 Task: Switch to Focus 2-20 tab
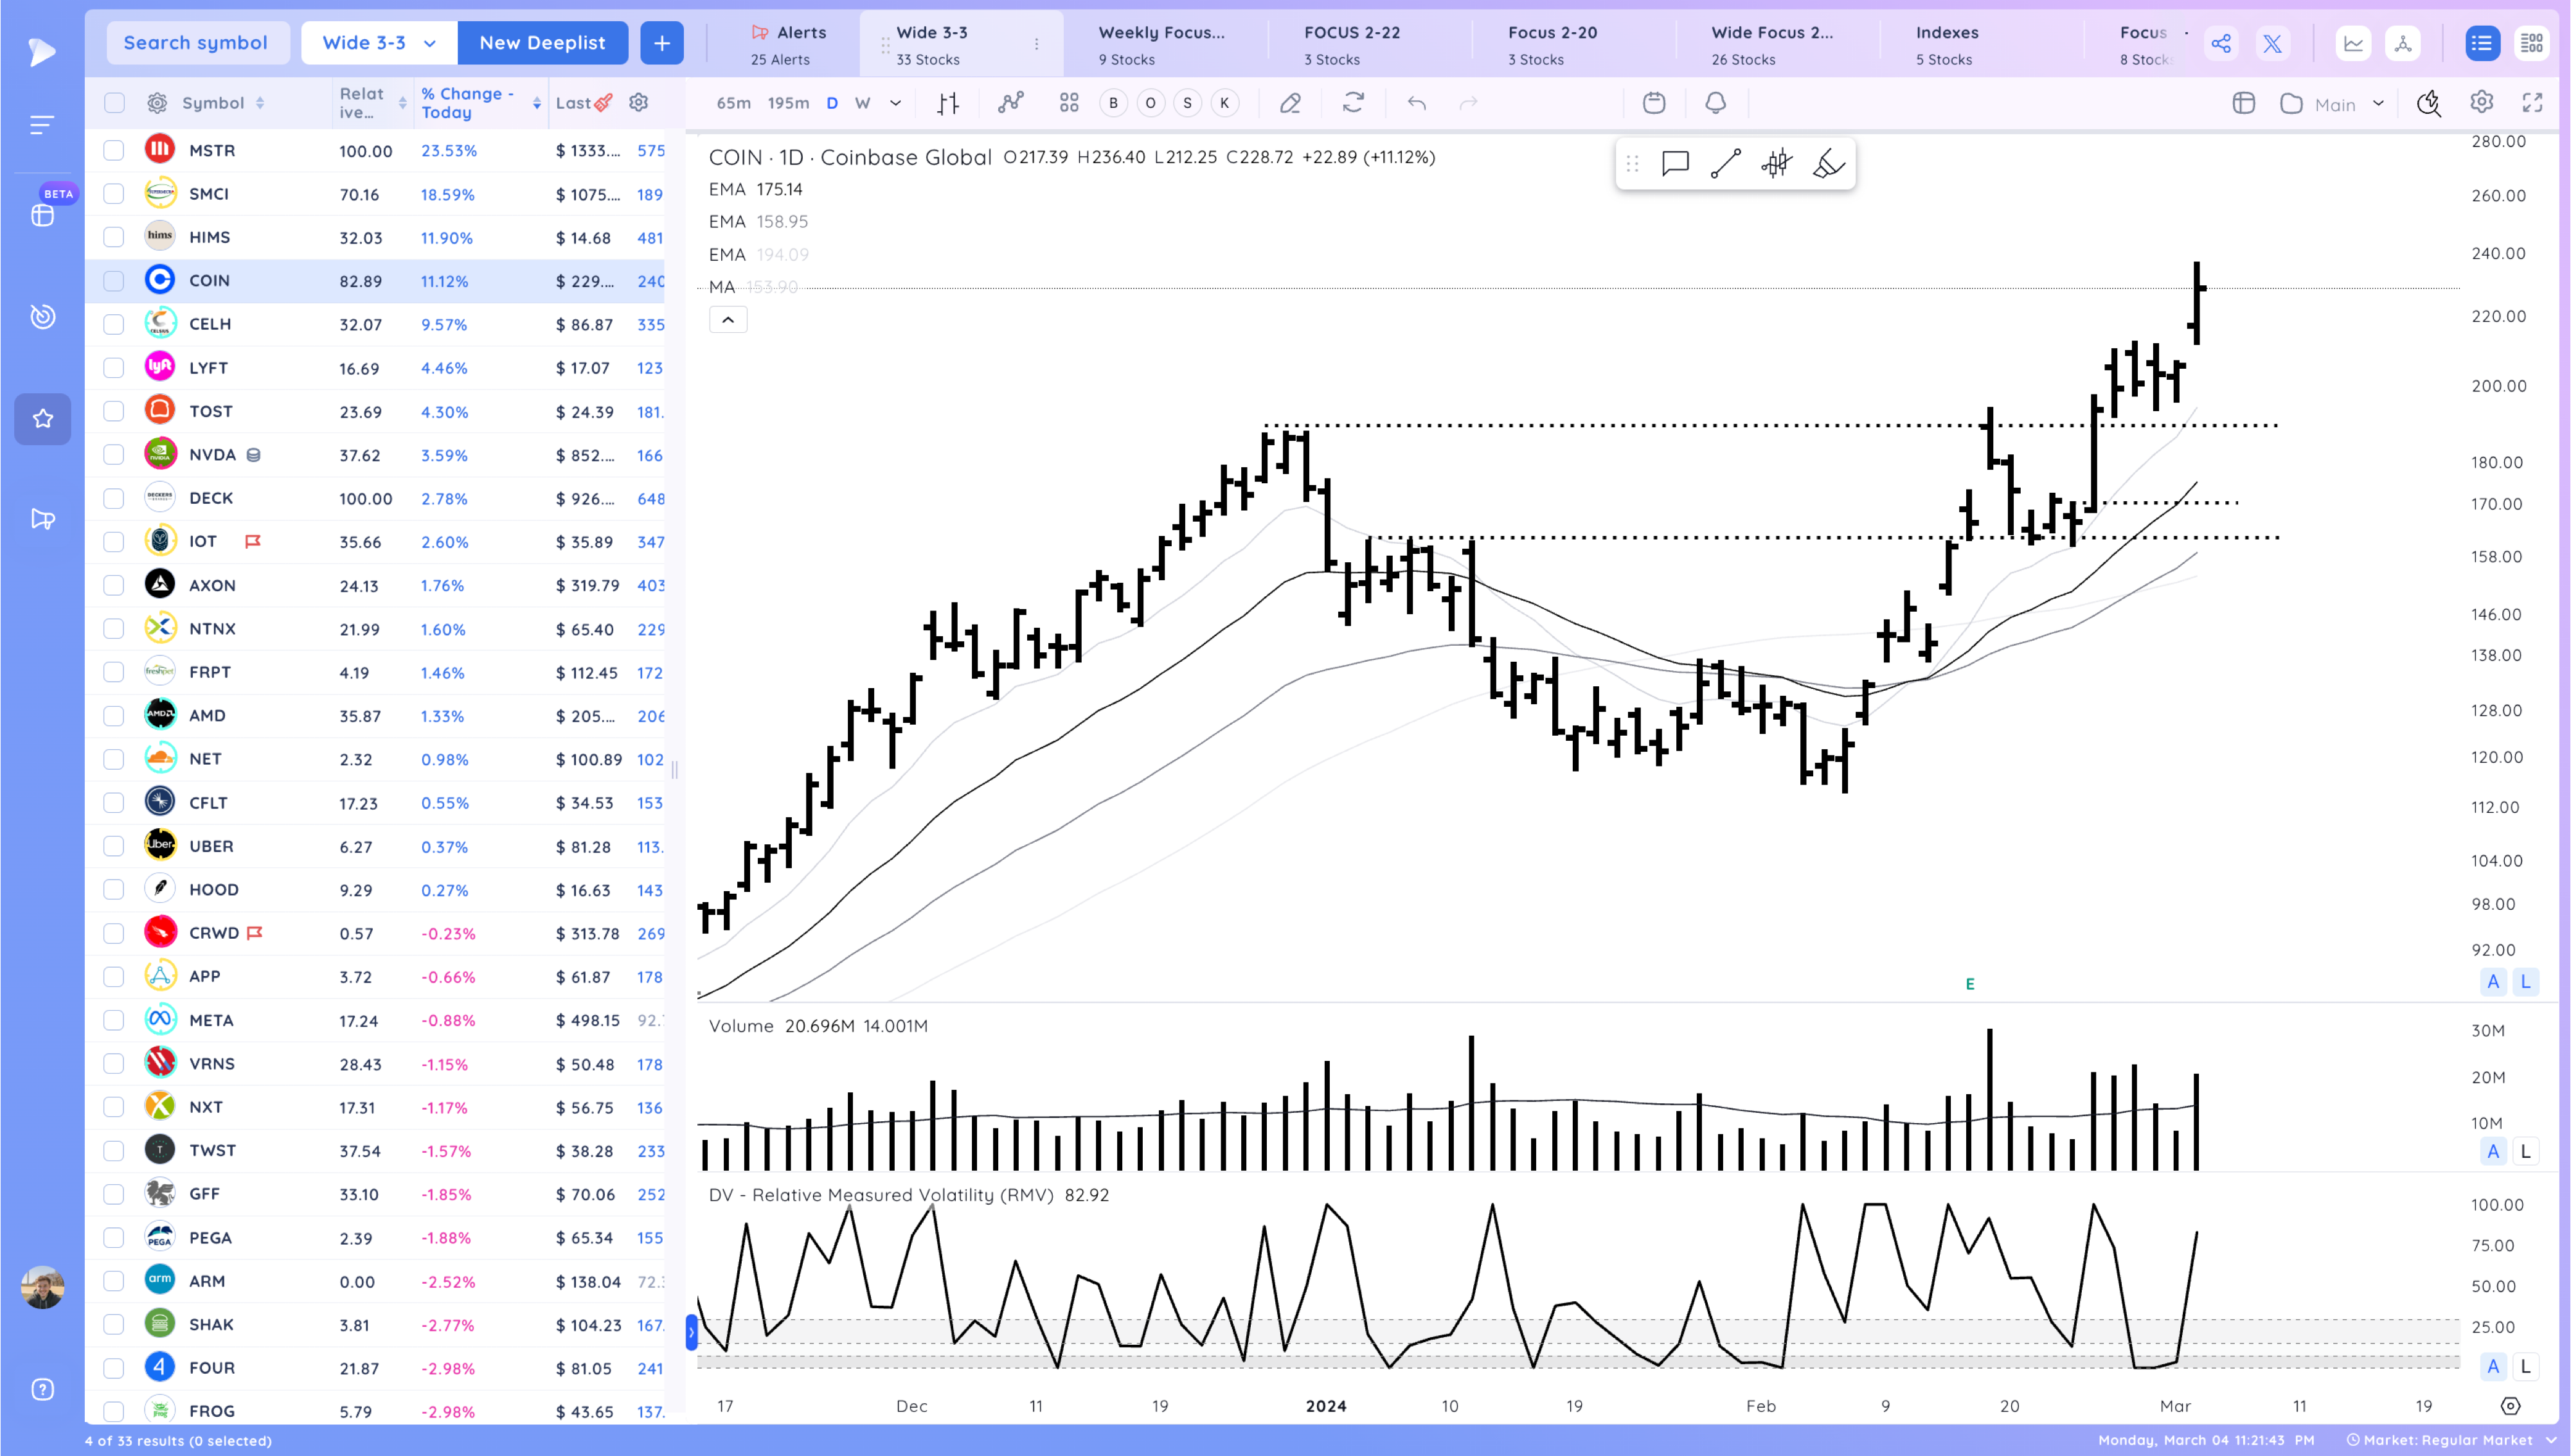click(1552, 45)
